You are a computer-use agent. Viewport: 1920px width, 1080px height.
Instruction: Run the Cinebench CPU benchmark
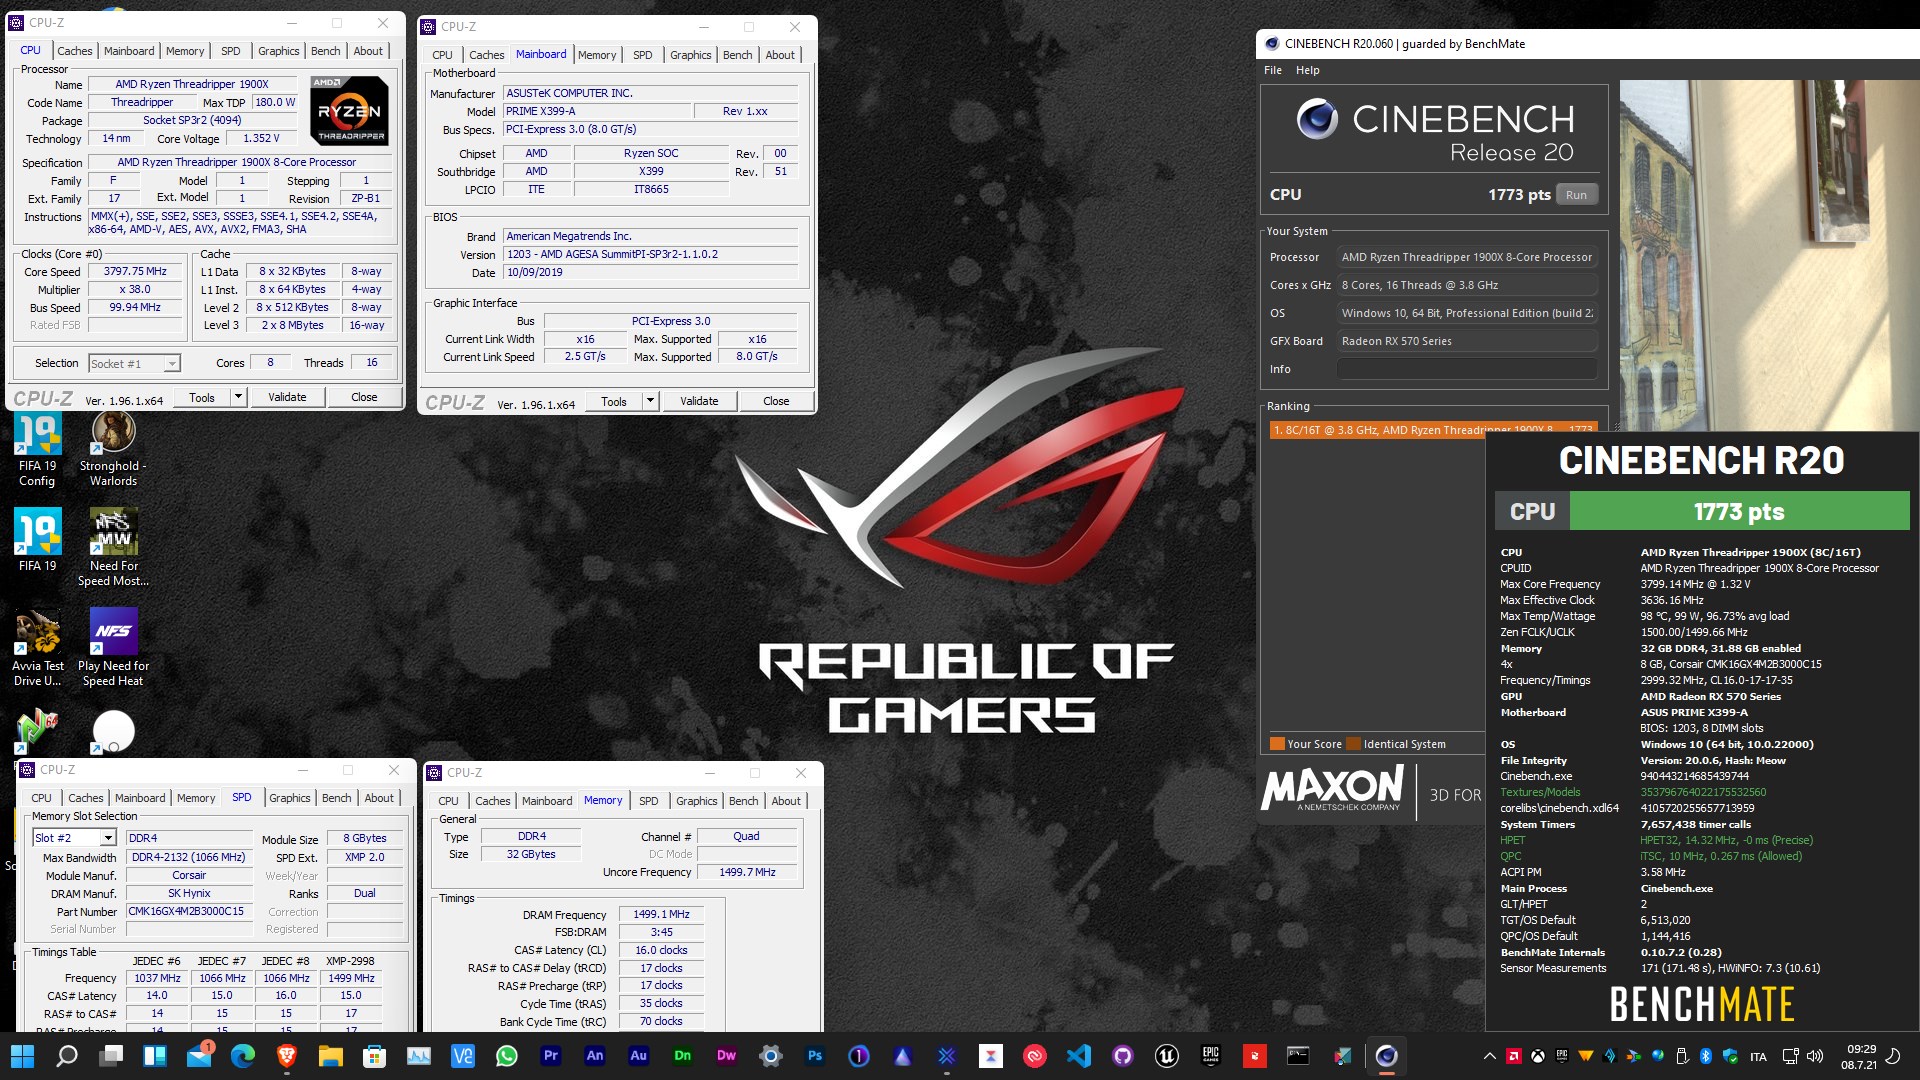tap(1576, 195)
